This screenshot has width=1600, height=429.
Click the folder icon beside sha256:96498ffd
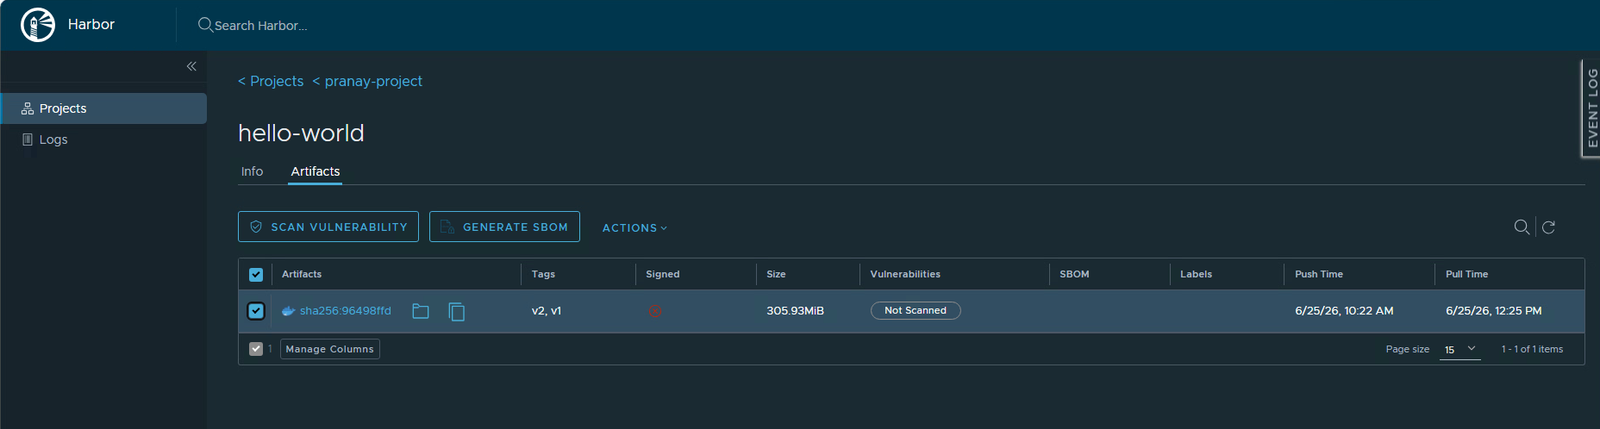421,311
